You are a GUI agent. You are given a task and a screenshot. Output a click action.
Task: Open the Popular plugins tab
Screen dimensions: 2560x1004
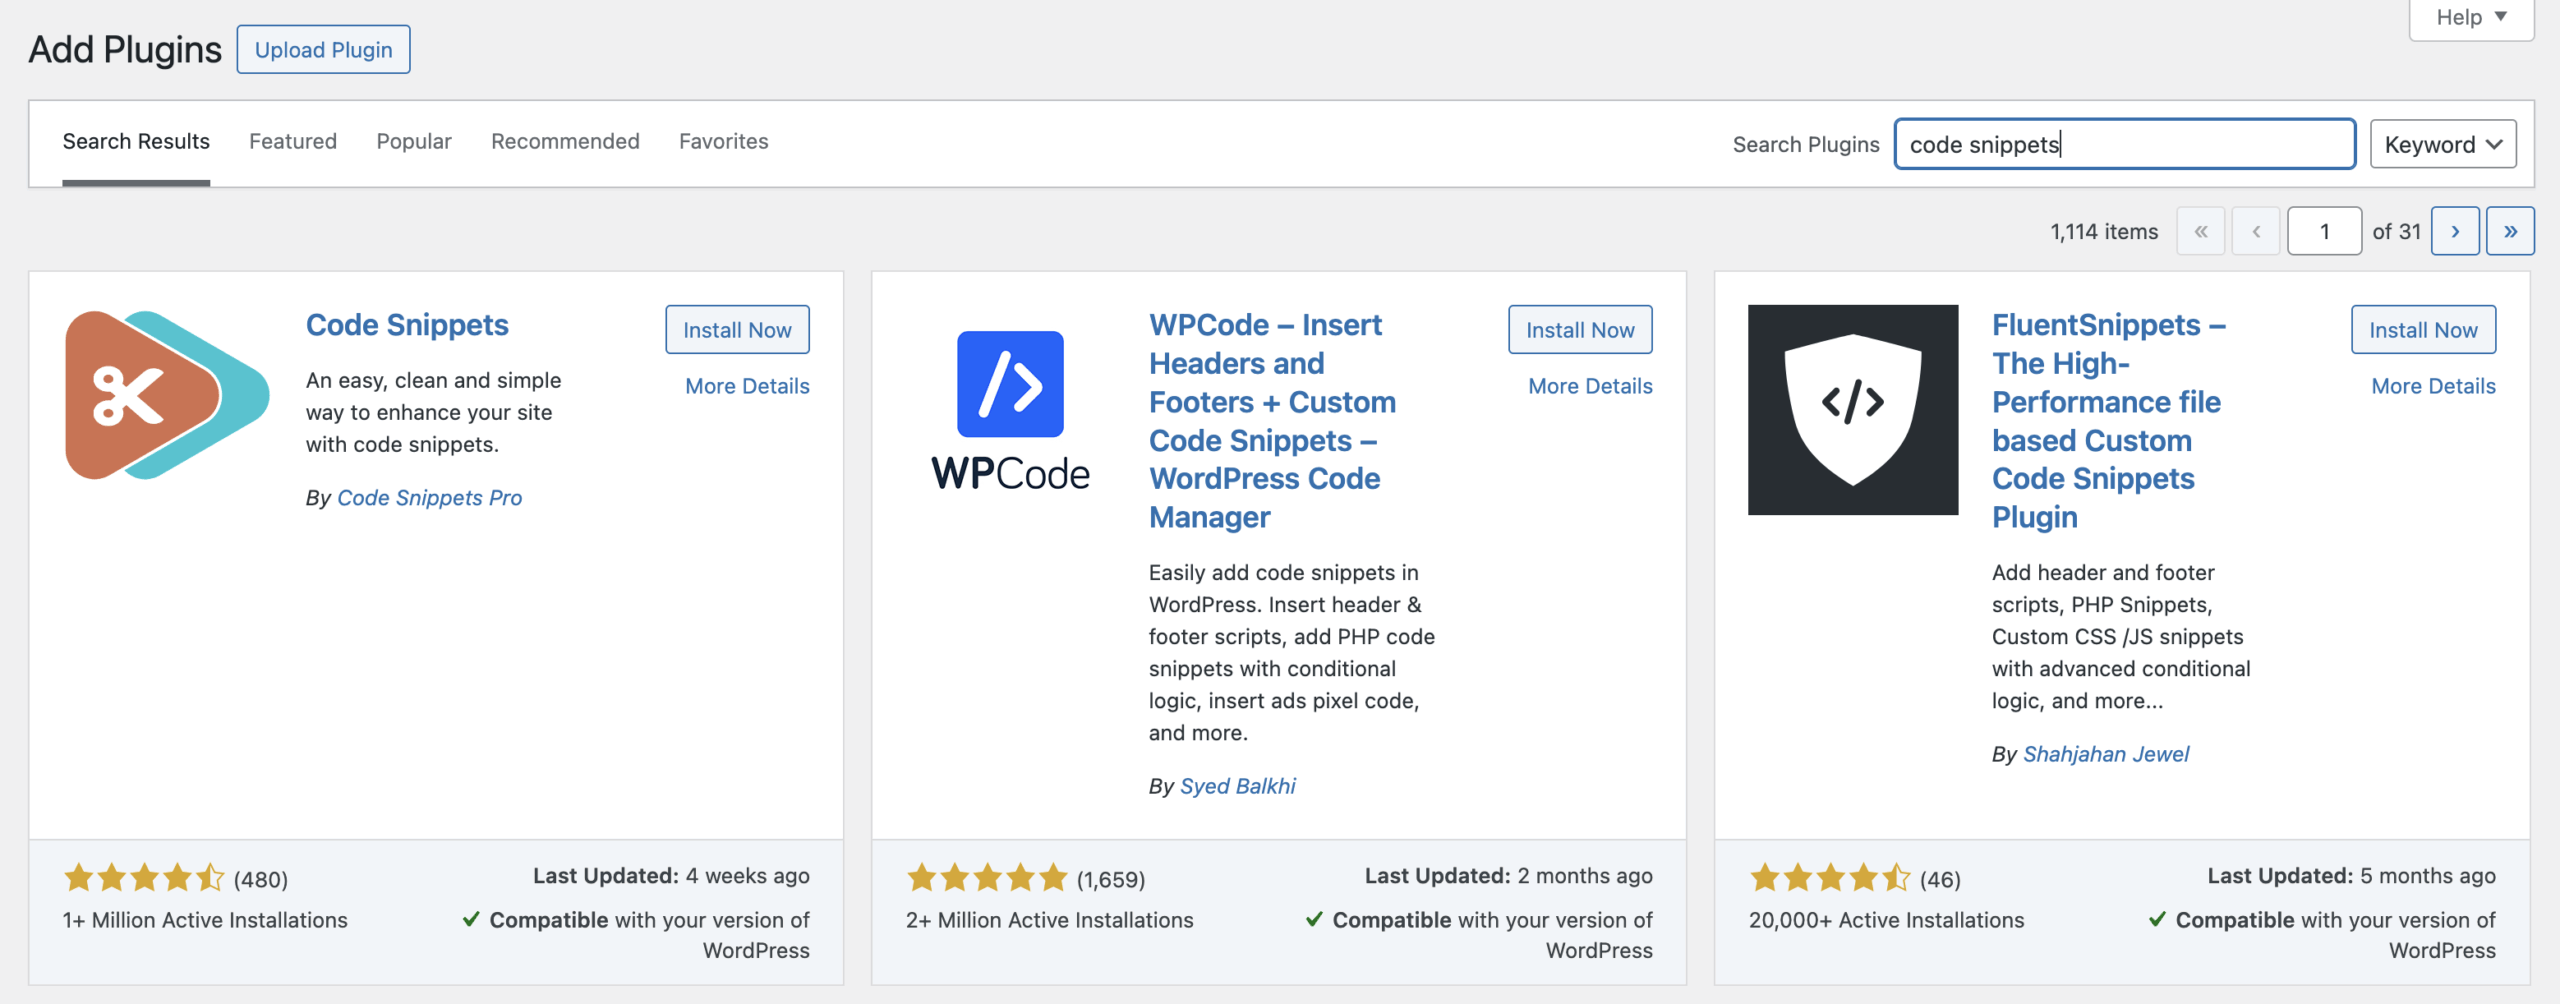(414, 142)
